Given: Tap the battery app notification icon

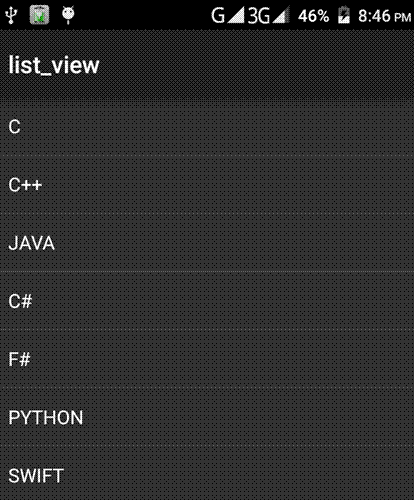Looking at the screenshot, I should (39, 15).
